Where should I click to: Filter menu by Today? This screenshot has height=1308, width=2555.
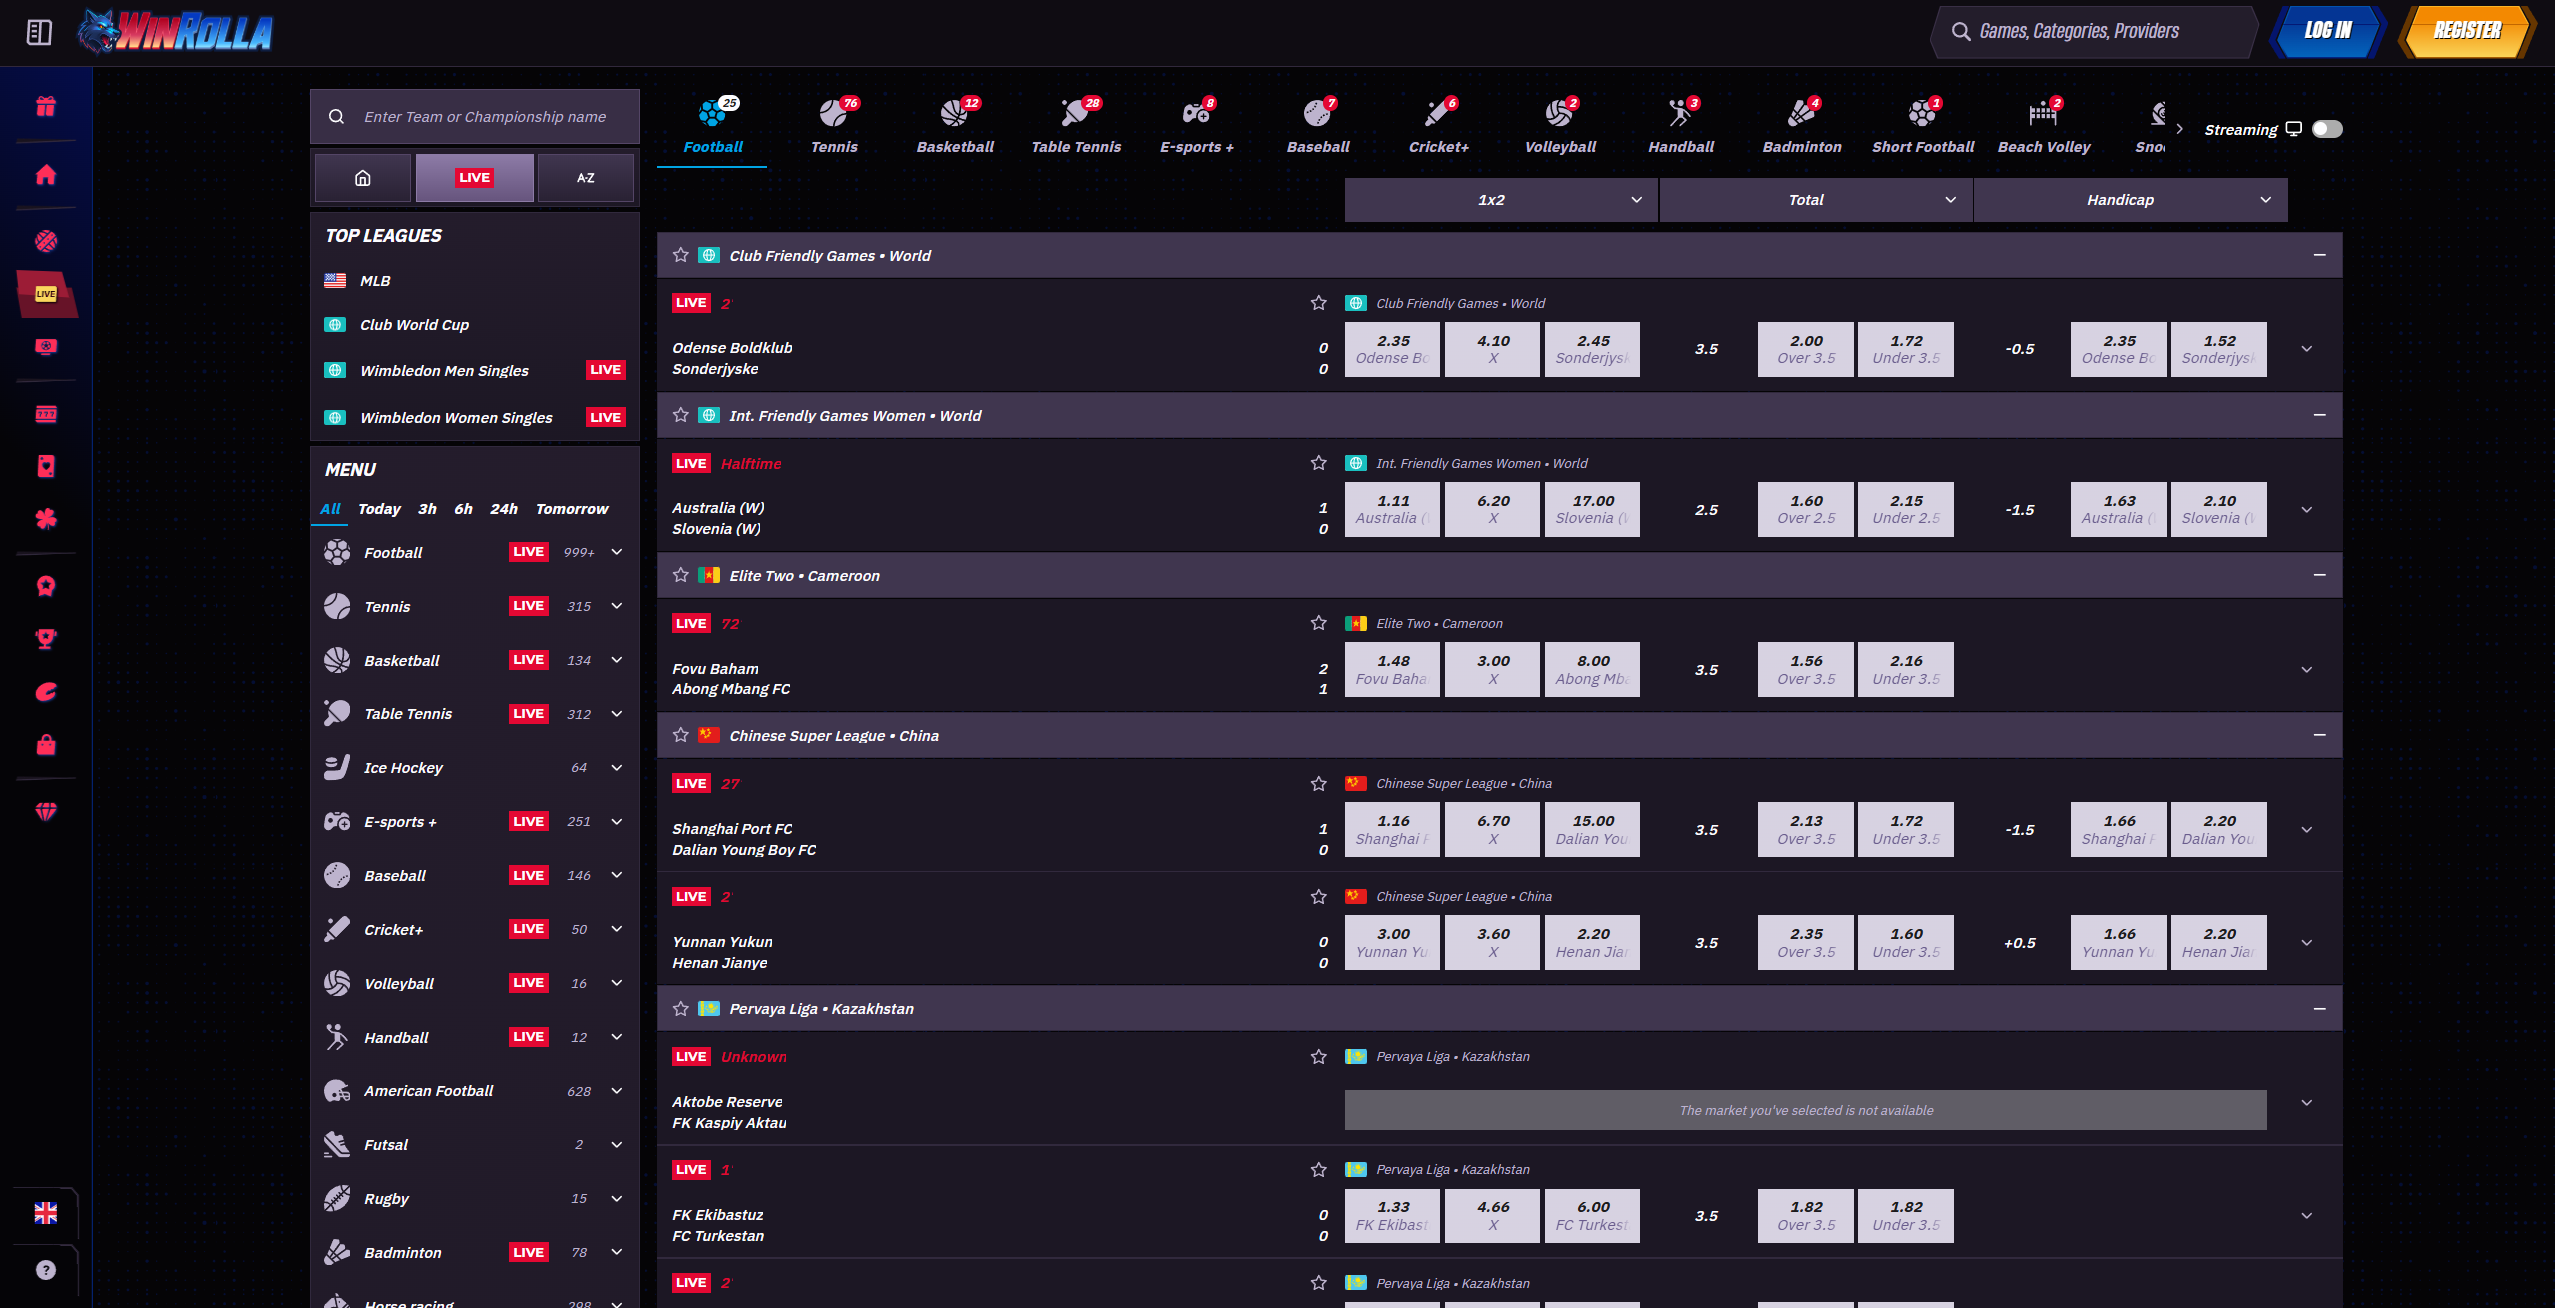click(379, 509)
